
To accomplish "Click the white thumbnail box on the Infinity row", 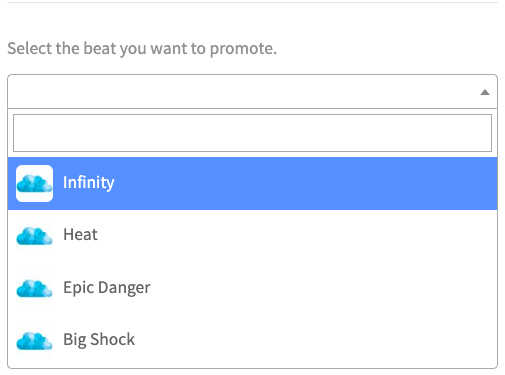I will click(34, 183).
